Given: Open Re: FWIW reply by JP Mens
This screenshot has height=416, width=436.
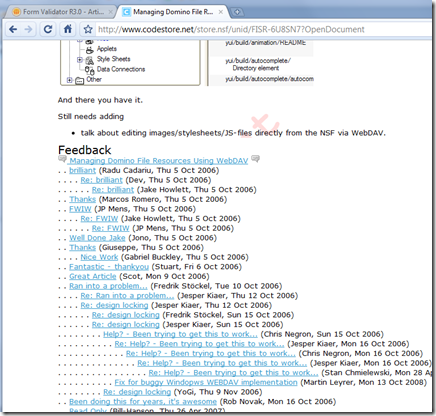Looking at the screenshot, I should 110,228.
